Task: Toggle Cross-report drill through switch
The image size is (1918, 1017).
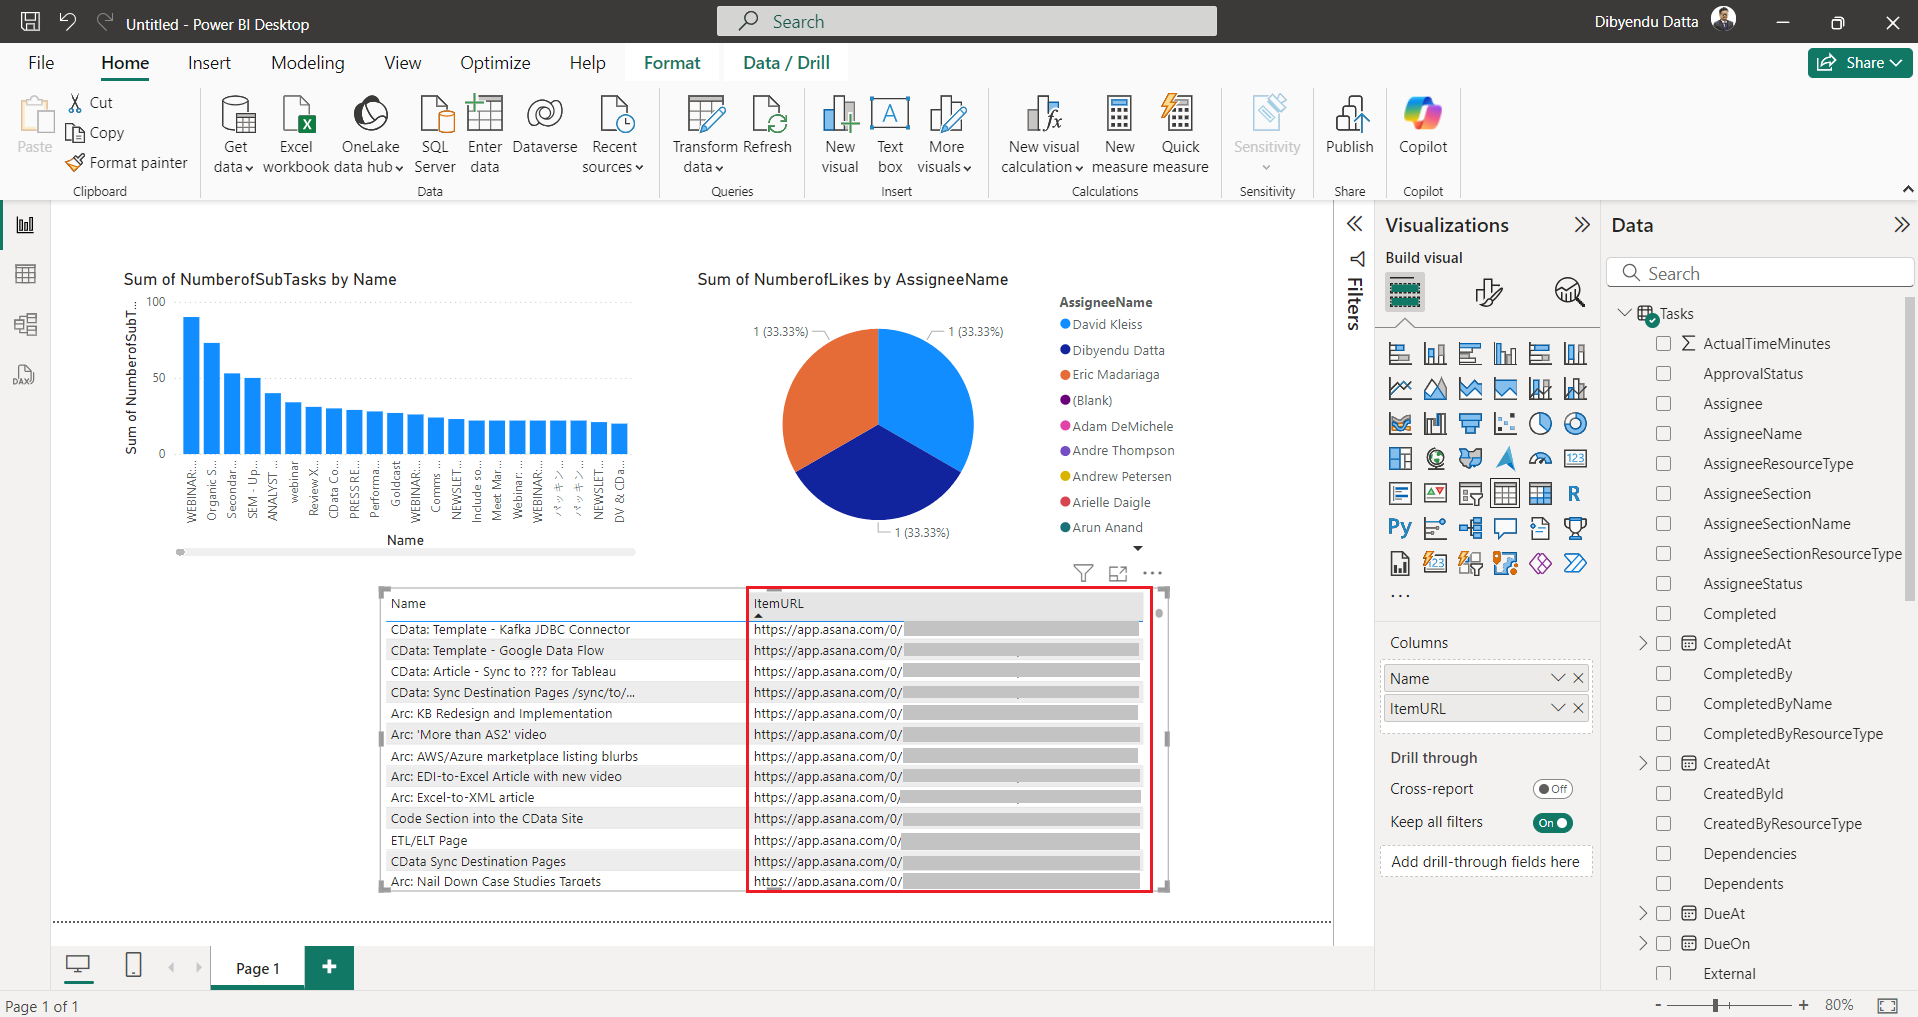Action: coord(1552,789)
